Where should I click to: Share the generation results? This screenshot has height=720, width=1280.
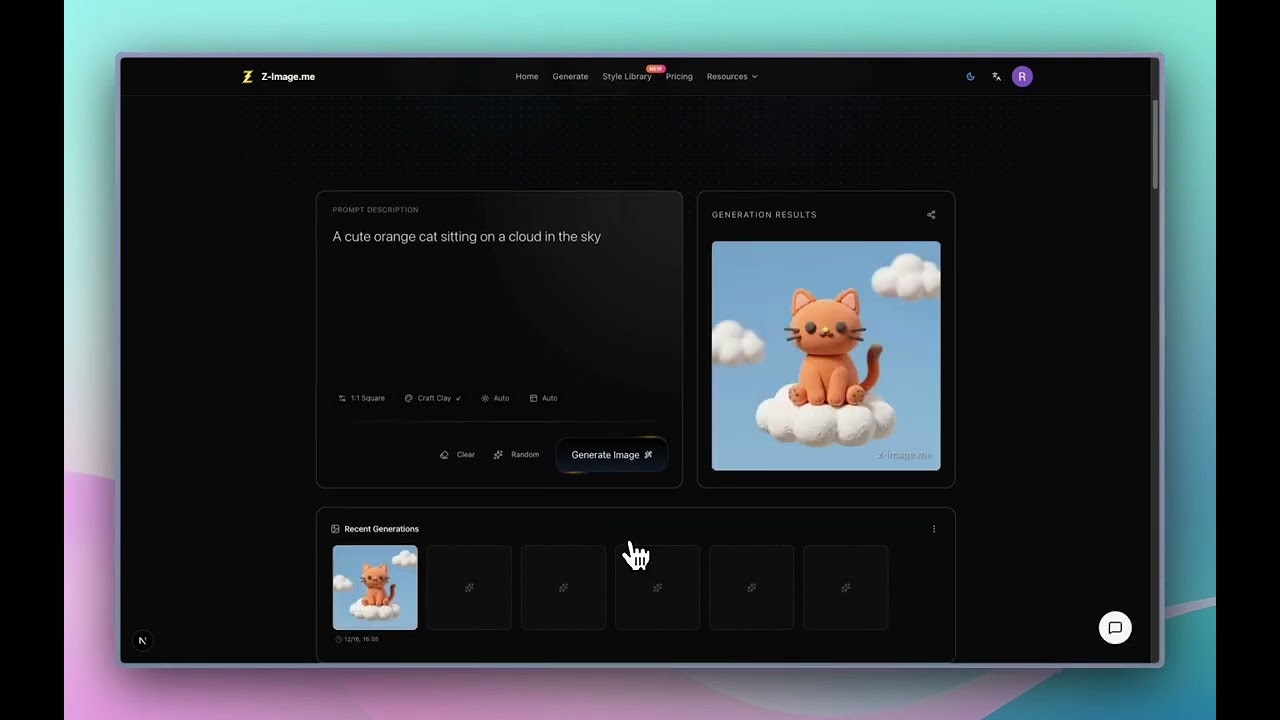(931, 215)
